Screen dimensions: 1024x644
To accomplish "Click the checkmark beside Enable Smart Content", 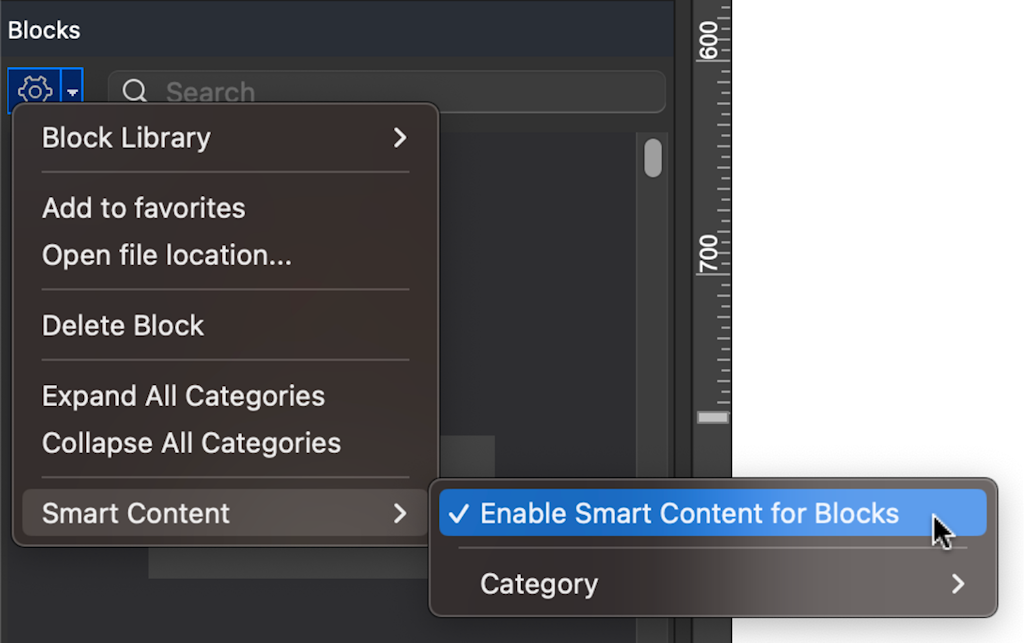I will click(458, 513).
